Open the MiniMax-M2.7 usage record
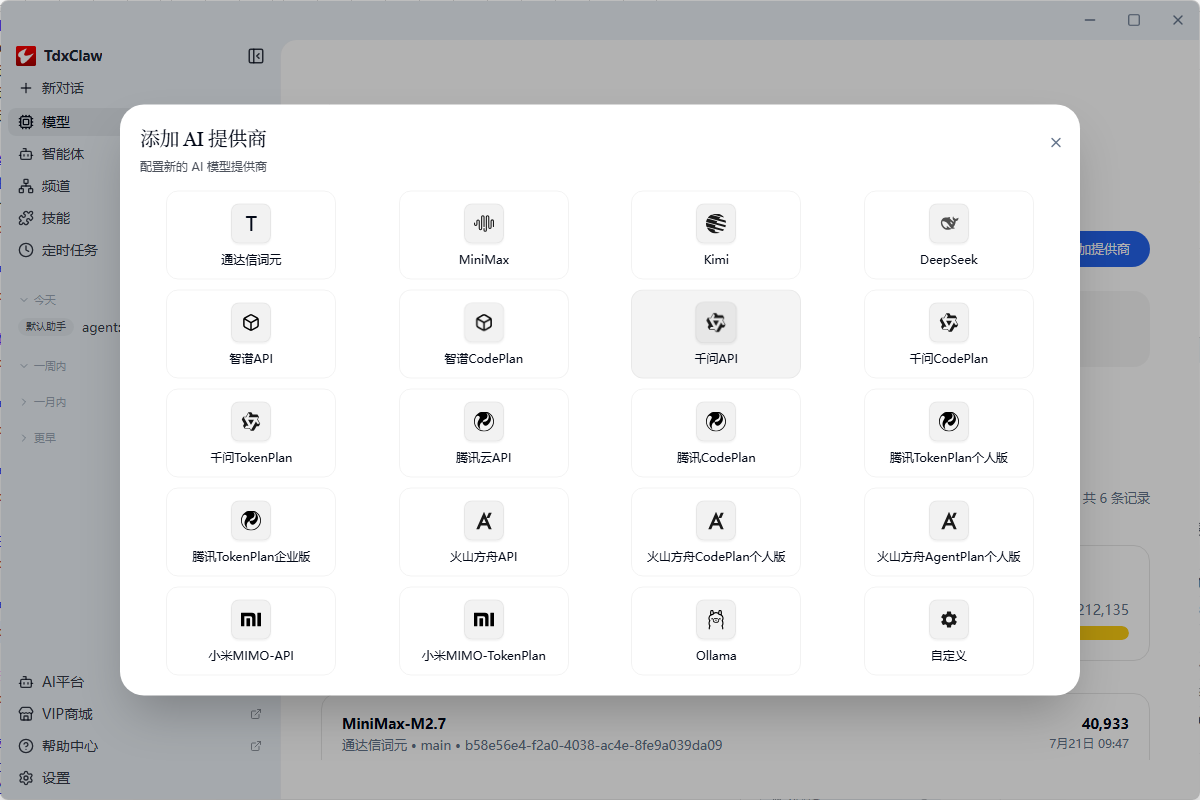This screenshot has height=800, width=1200. point(735,726)
